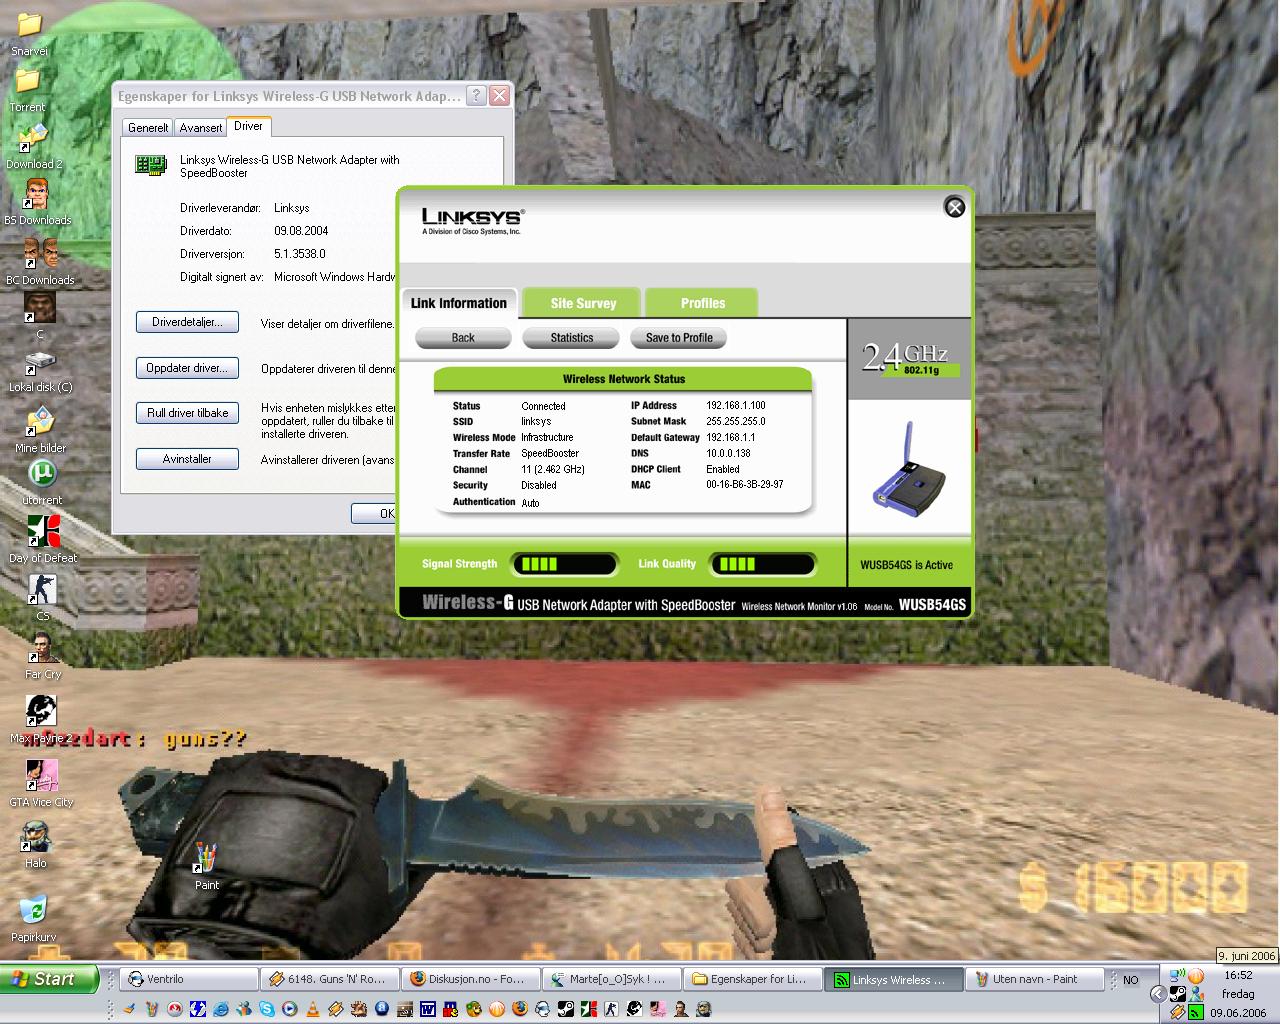This screenshot has width=1280, height=1024.
Task: Click IP address 192.168.1.100
Action: pyautogui.click(x=736, y=406)
